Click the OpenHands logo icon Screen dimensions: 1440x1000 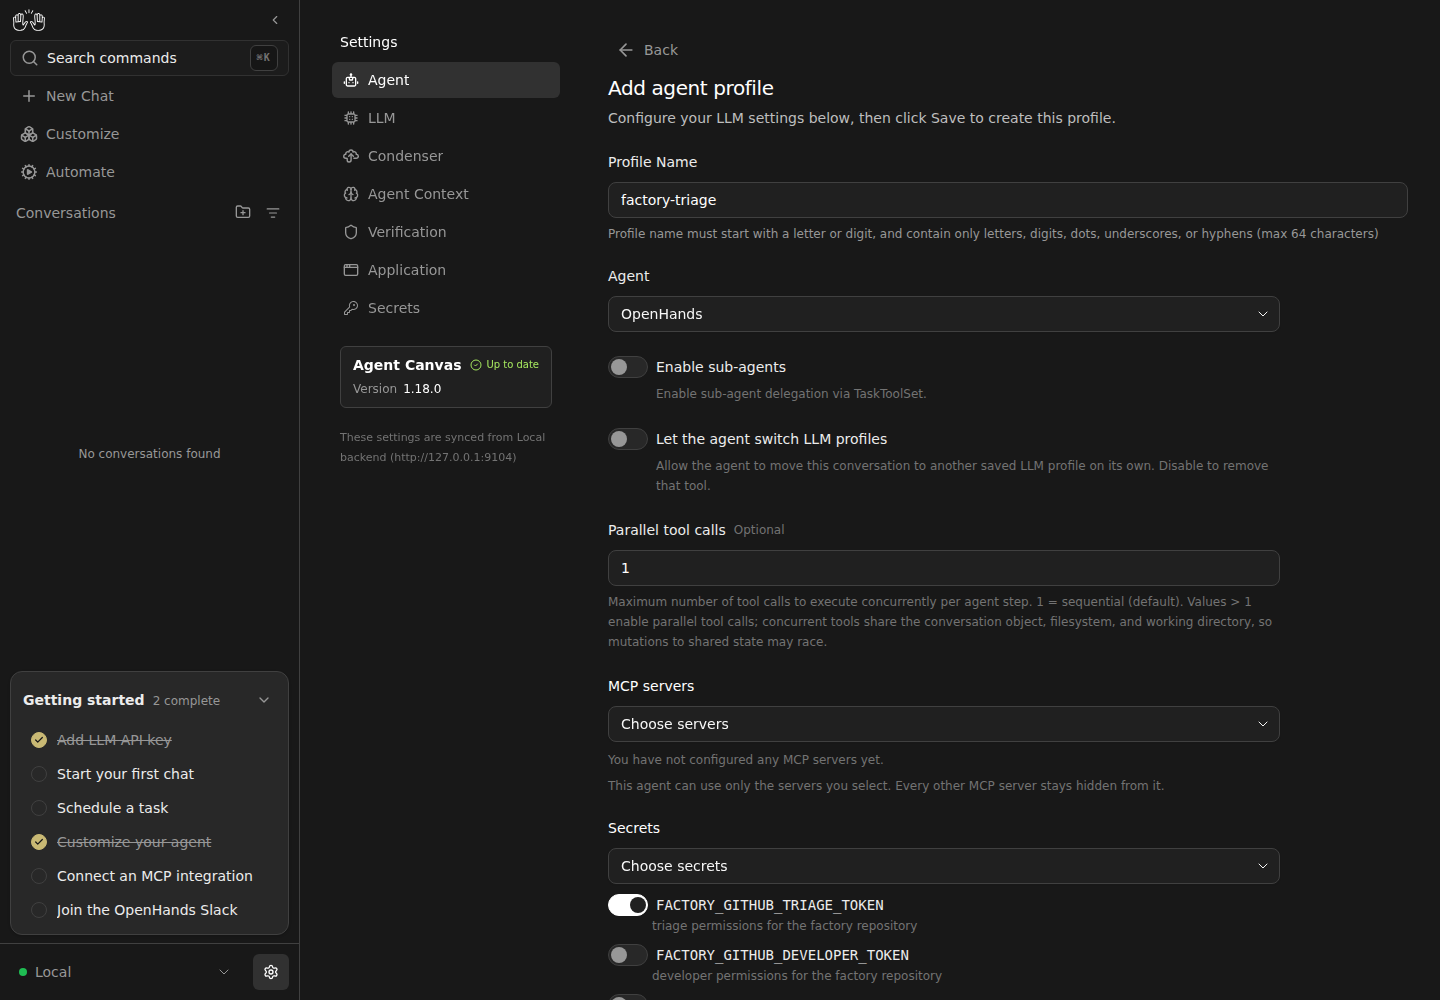click(29, 20)
